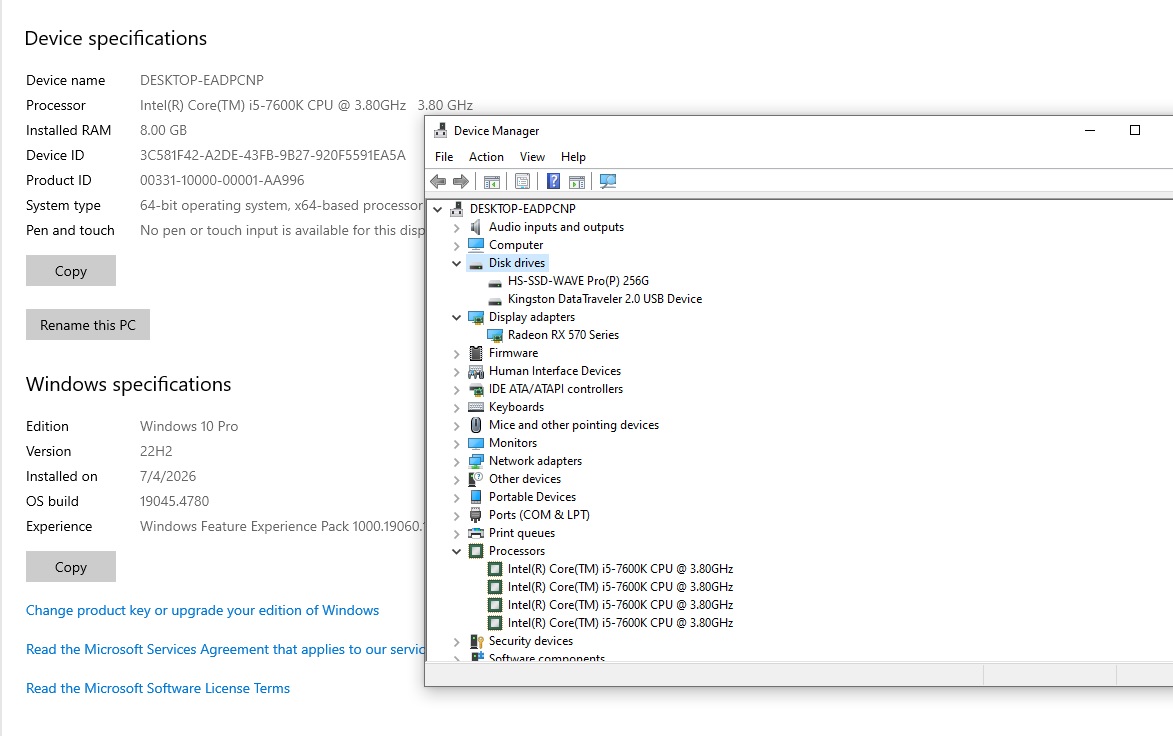Open Change product key or upgrade link
Screen dimensions: 1173x736
[203, 610]
